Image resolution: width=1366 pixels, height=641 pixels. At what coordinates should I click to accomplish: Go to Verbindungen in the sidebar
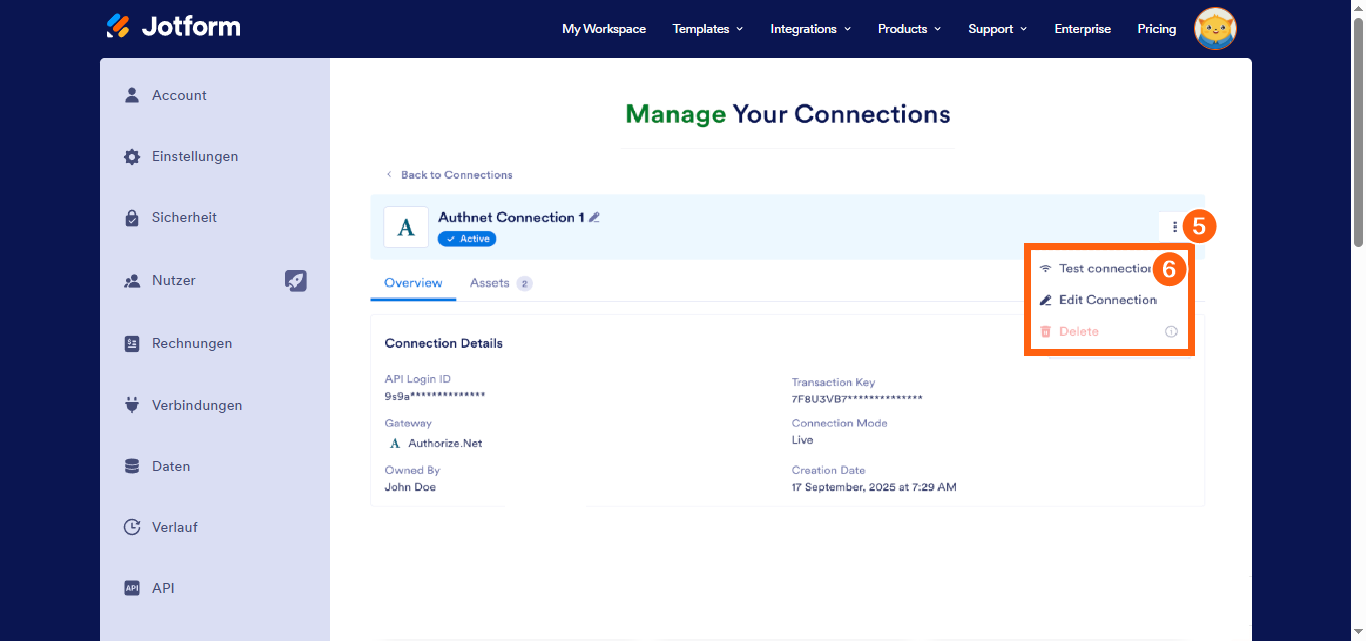[196, 405]
